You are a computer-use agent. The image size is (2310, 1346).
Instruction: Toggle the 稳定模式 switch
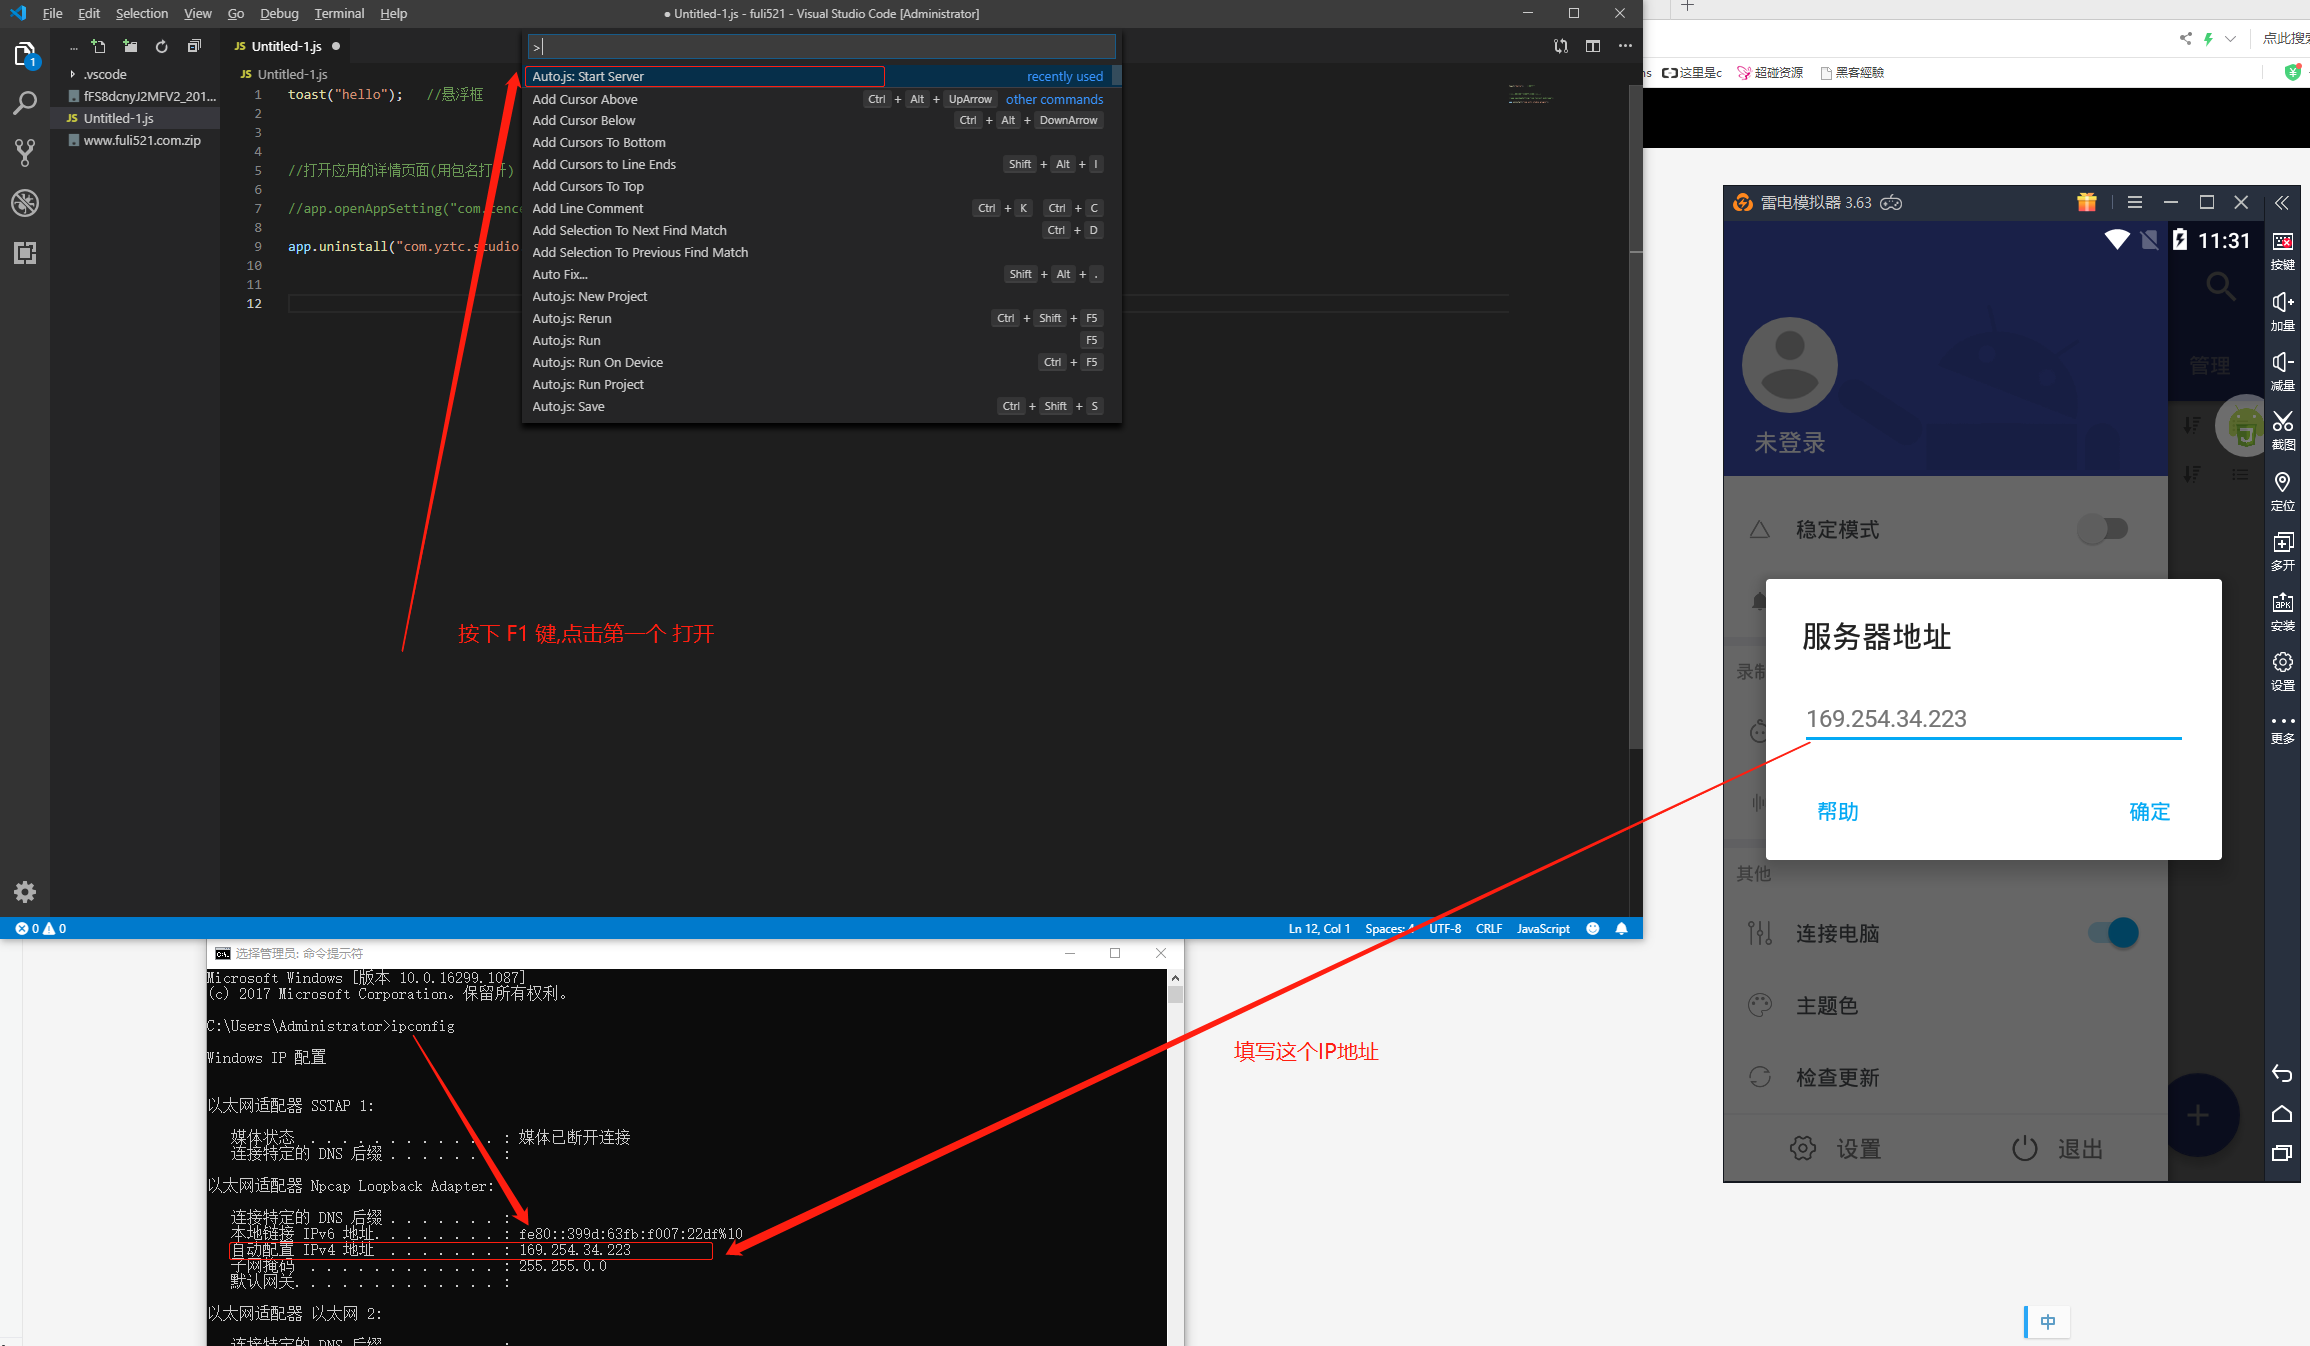pyautogui.click(x=2103, y=529)
